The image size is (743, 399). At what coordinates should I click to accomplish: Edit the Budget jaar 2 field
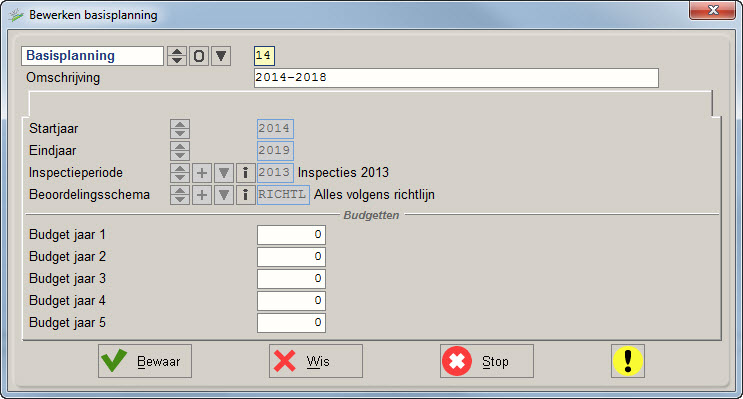(291, 257)
